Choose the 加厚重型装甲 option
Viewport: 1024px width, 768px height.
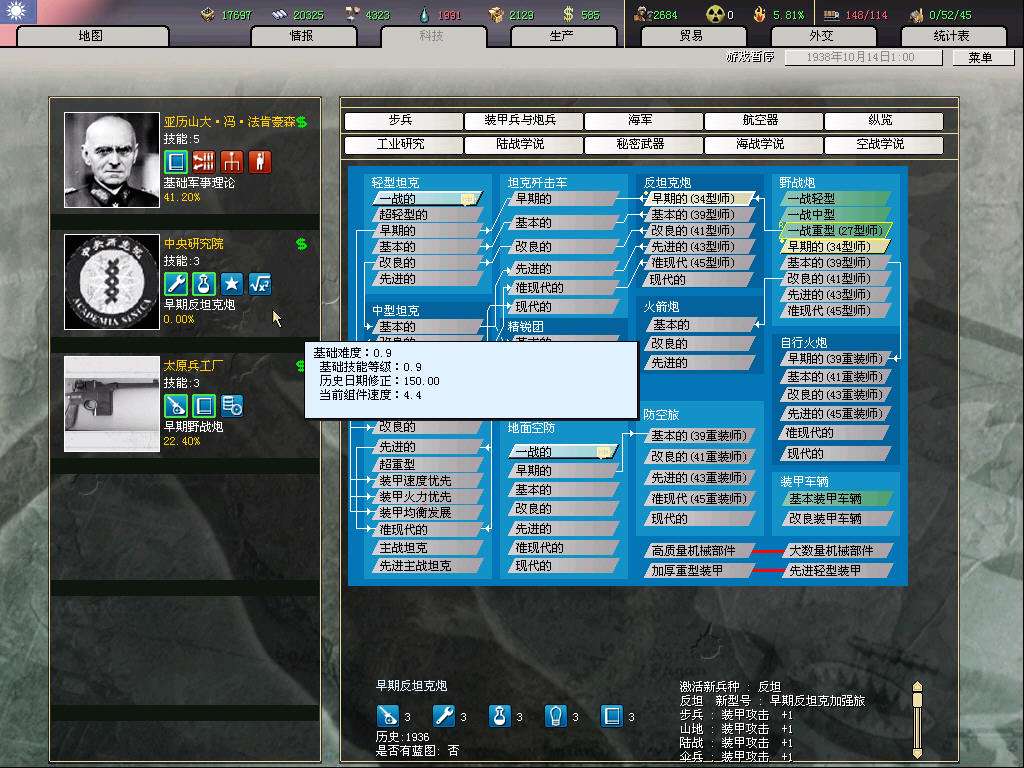699,571
